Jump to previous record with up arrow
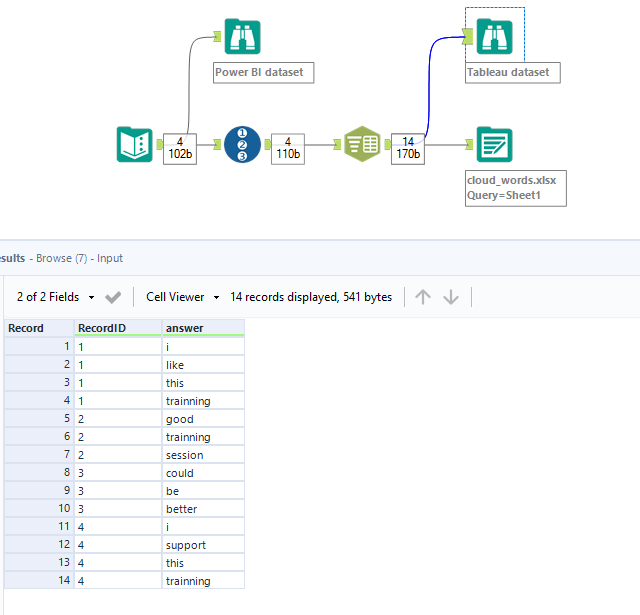The width and height of the screenshot is (640, 615). [423, 297]
